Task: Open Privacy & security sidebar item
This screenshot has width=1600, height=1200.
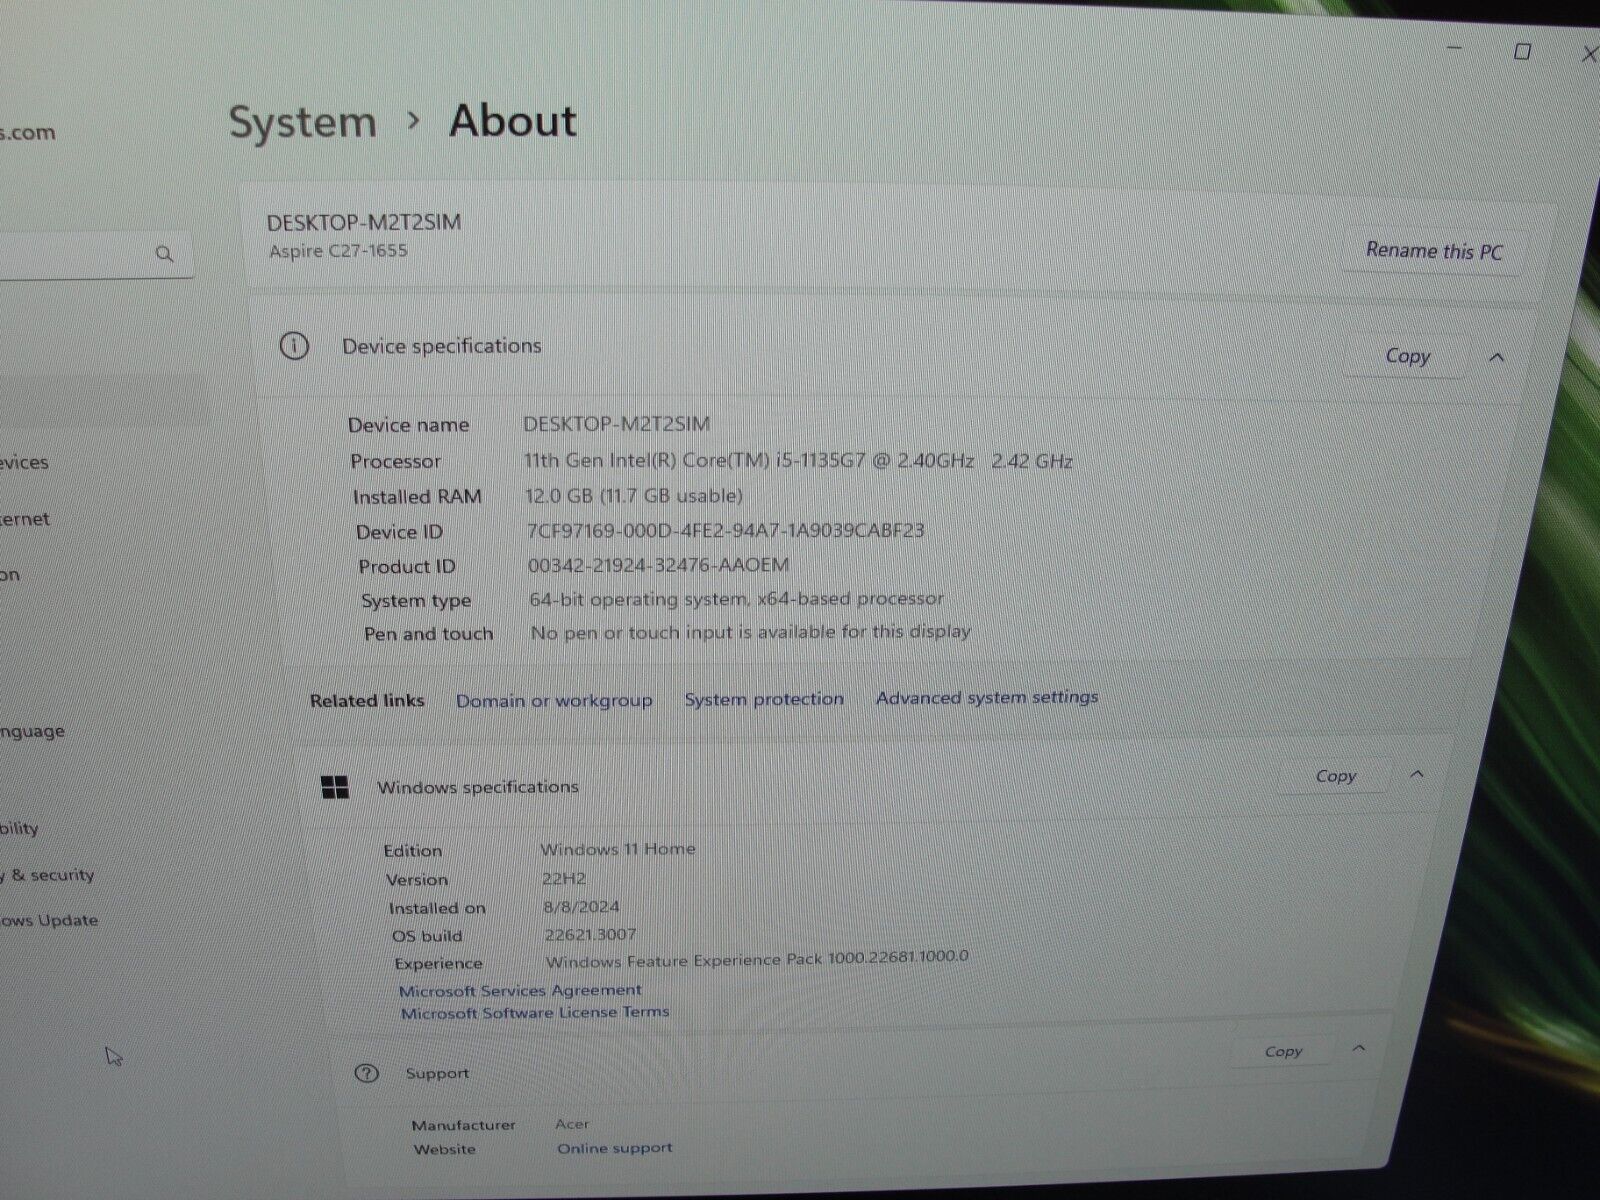Action: pyautogui.click(x=47, y=876)
